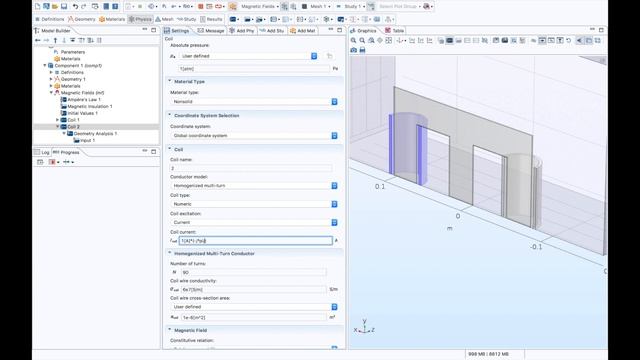This screenshot has width=640, height=360.
Task: Switch to the Add Mat tab
Action: [302, 31]
